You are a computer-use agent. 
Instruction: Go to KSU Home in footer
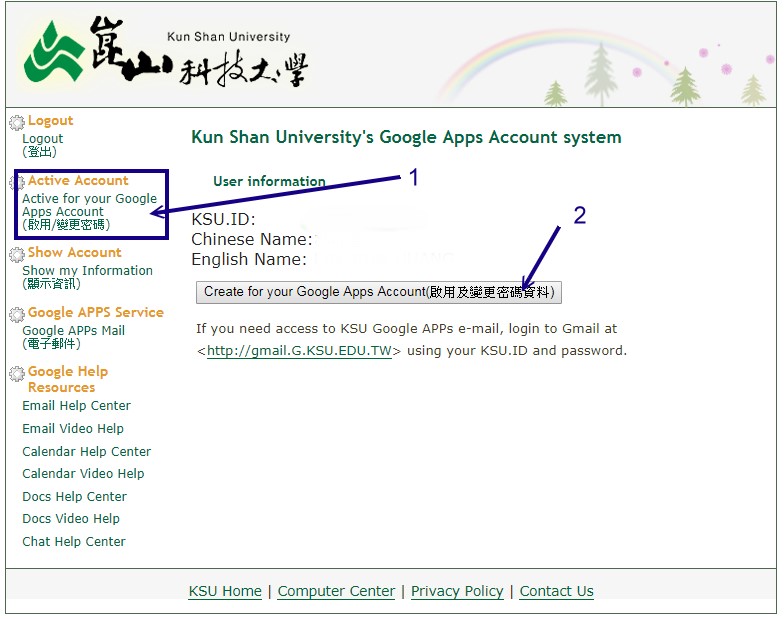coord(225,591)
